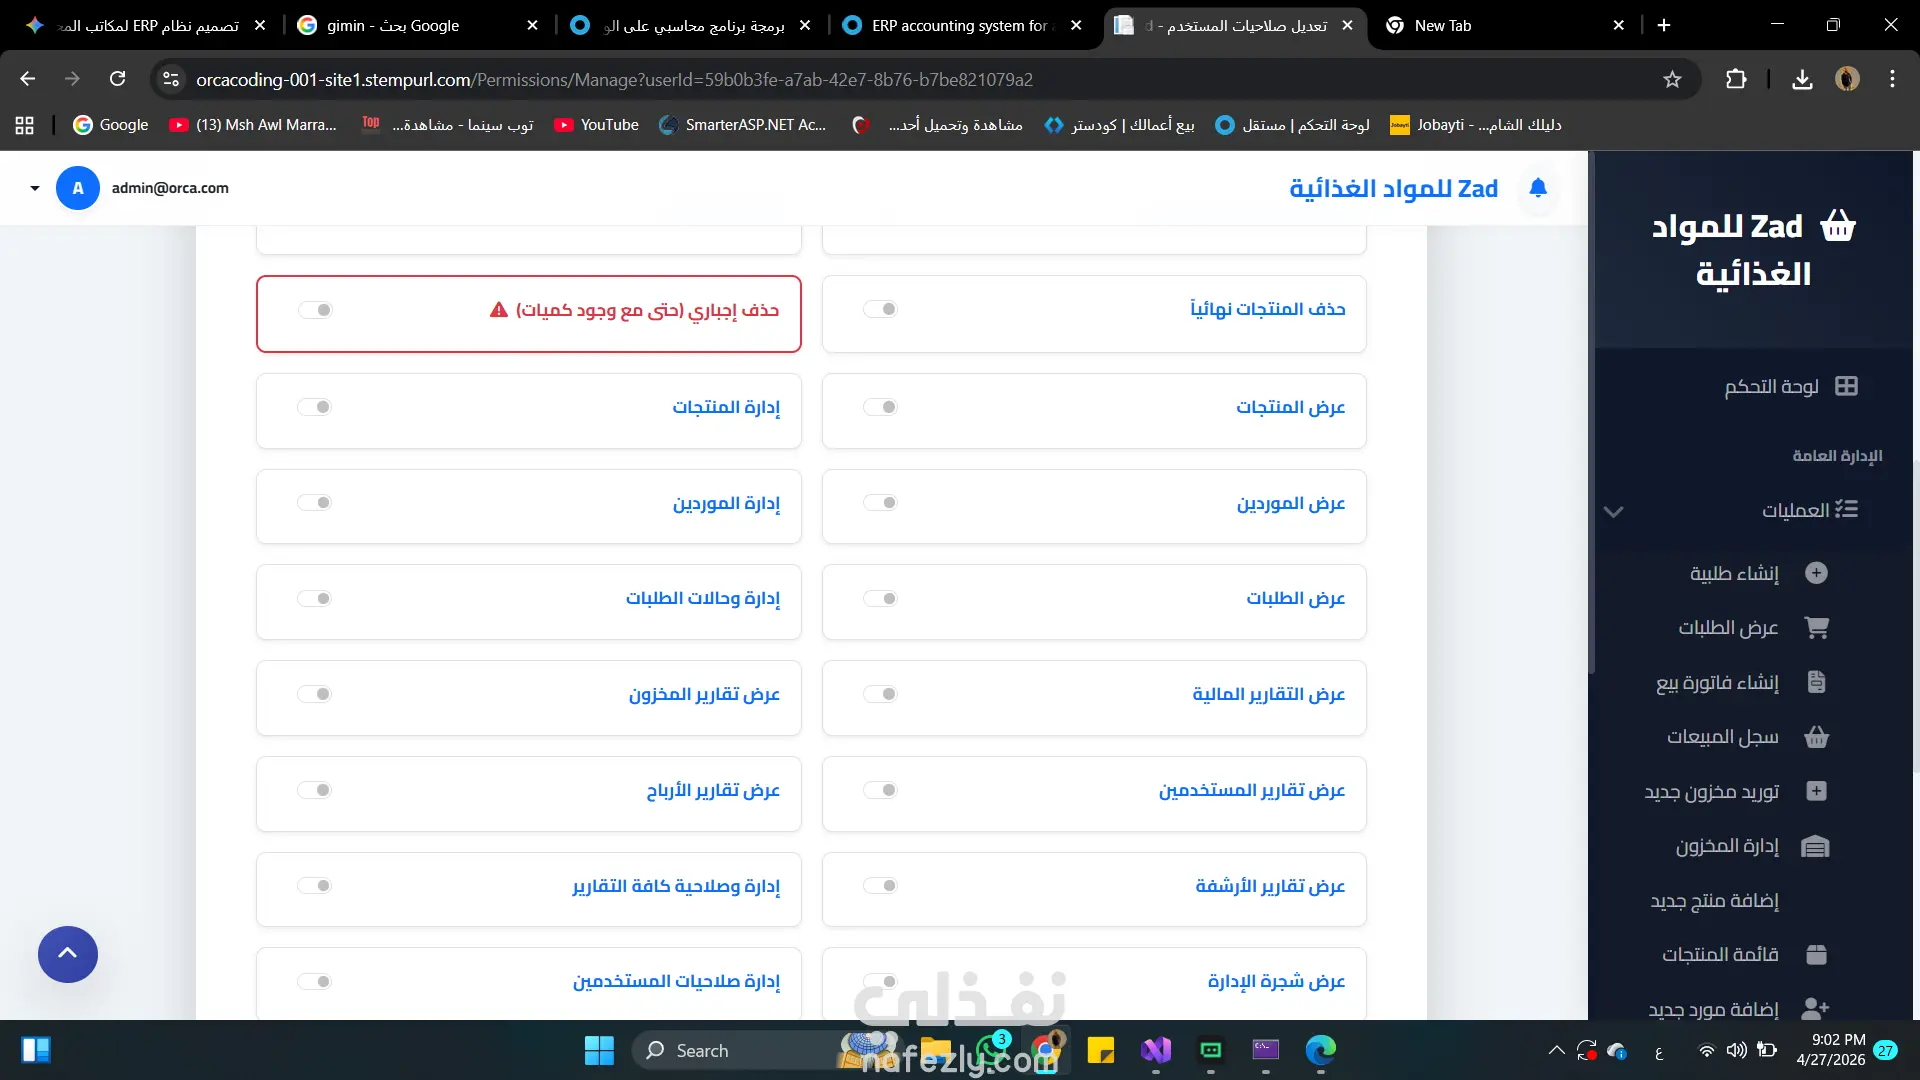Open سجل المبيعات in the sidebar
The width and height of the screenshot is (1920, 1080).
(x=1722, y=737)
